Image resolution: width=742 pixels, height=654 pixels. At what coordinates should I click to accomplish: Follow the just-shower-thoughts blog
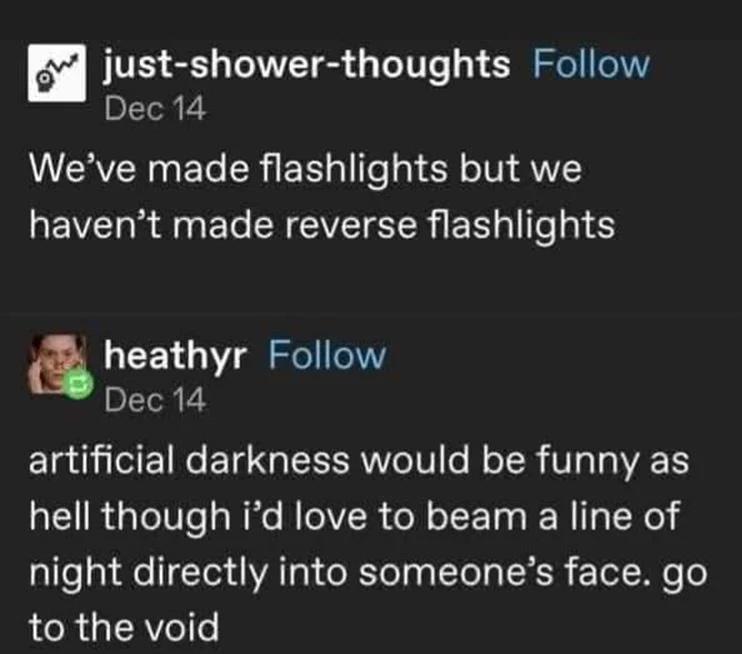tap(591, 64)
